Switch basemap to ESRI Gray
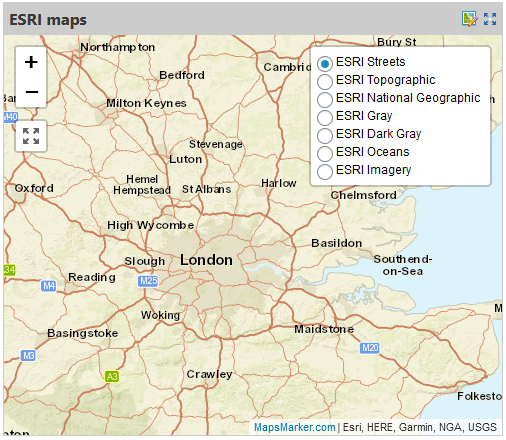 (x=325, y=117)
